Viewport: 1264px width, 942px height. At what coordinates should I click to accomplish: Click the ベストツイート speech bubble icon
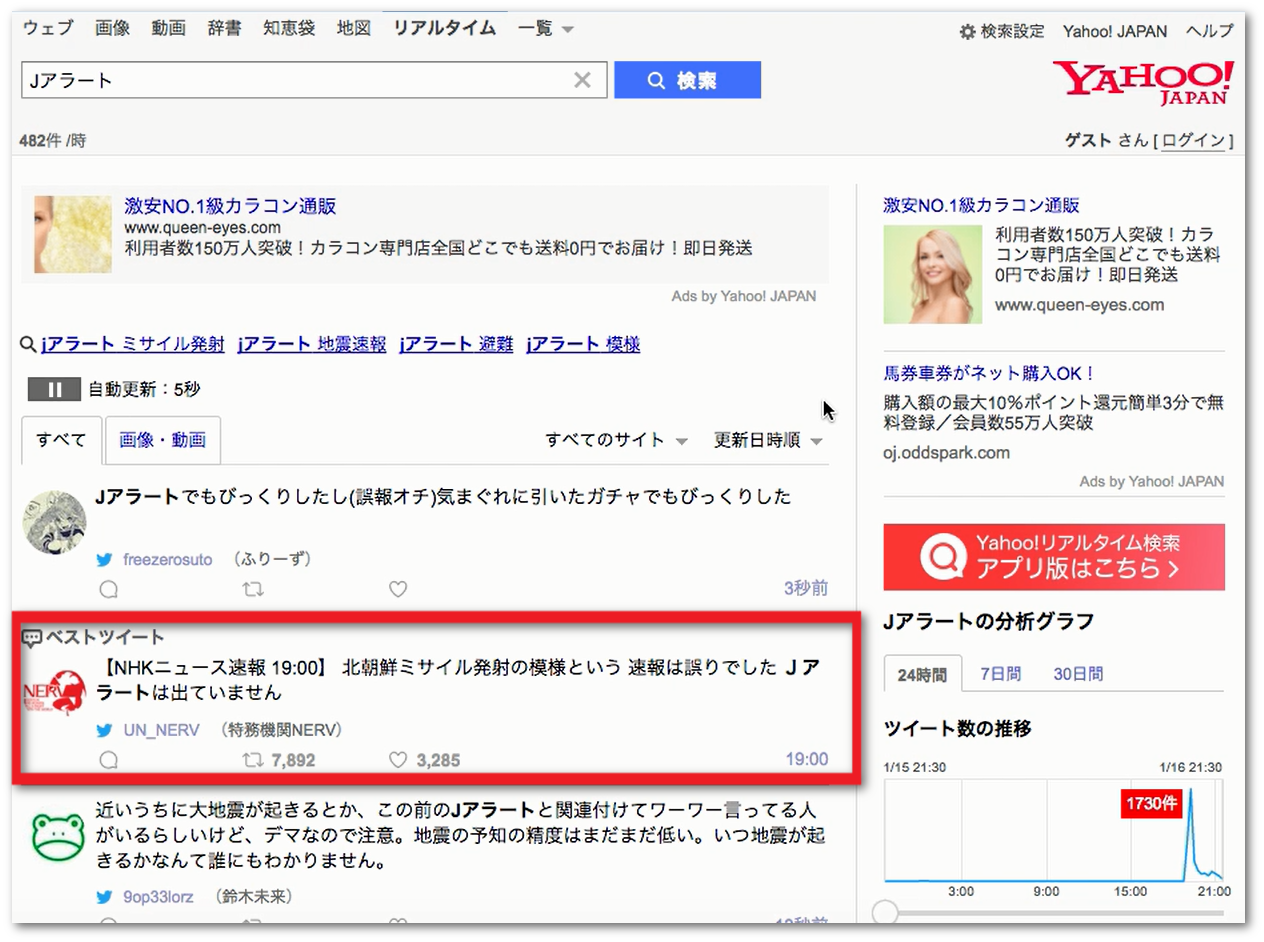pos(32,638)
